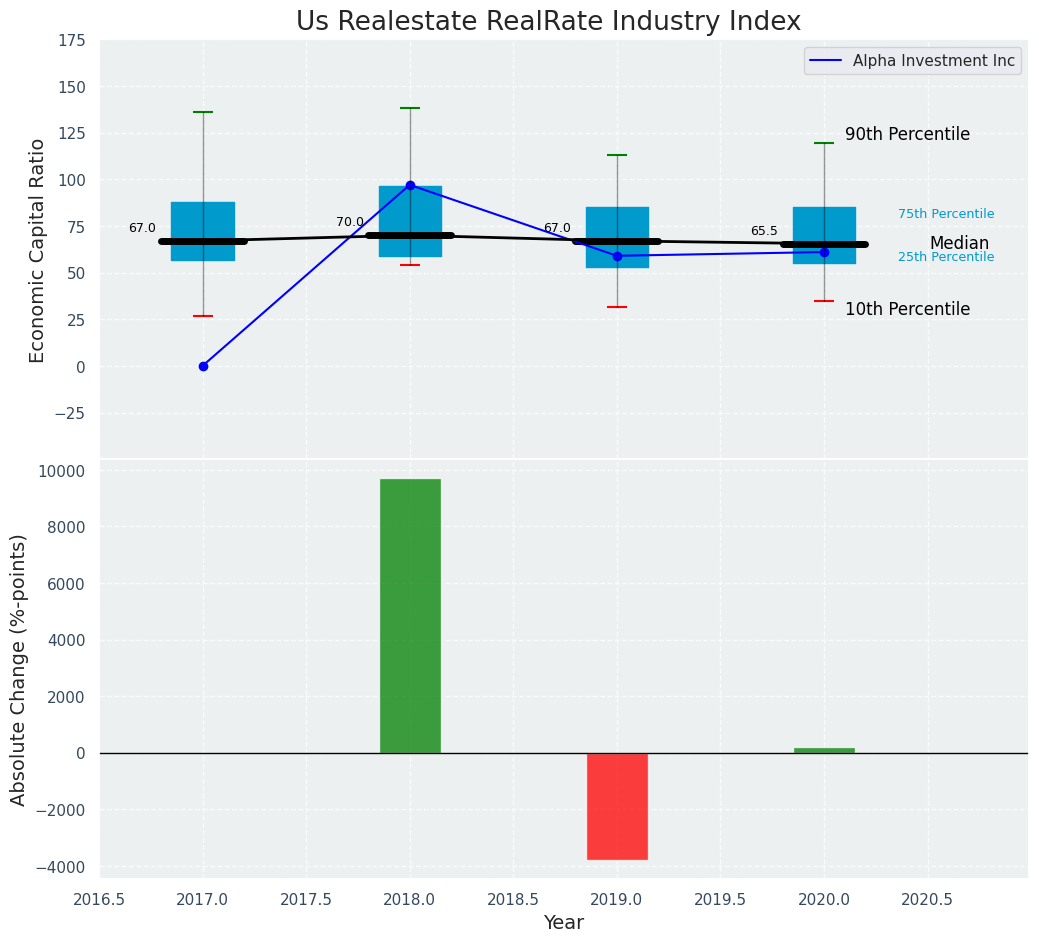Click the 'Year' x-axis label
1039x942 pixels.
[564, 922]
